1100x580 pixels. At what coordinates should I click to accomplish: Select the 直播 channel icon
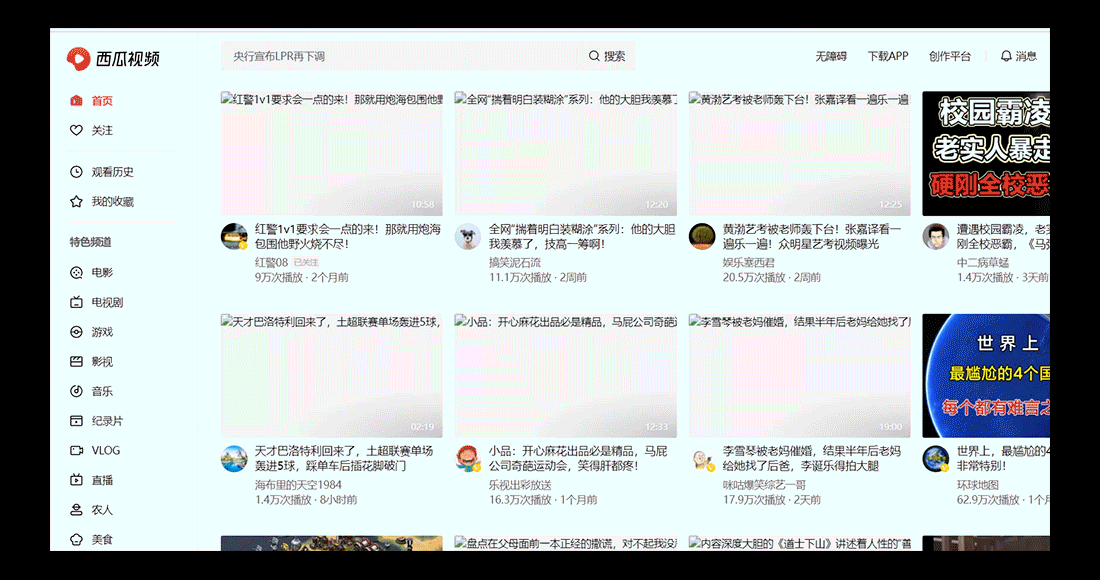tap(76, 480)
